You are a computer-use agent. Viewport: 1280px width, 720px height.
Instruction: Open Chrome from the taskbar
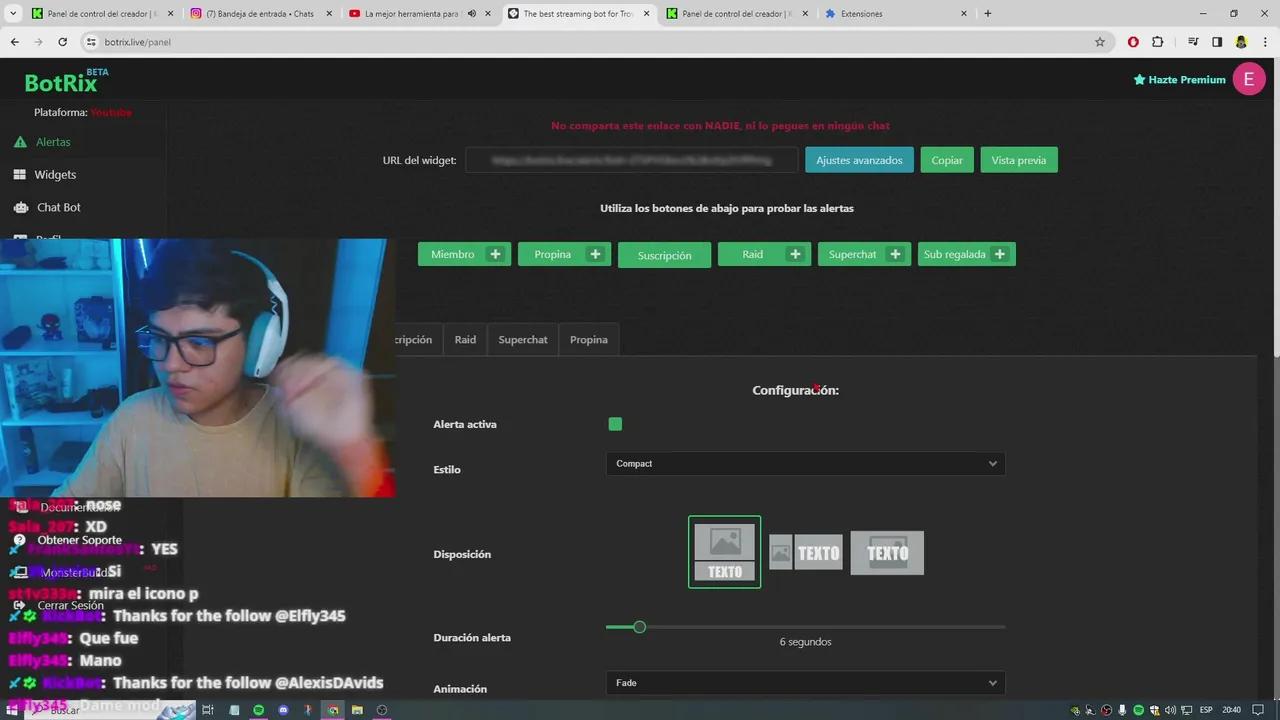333,710
